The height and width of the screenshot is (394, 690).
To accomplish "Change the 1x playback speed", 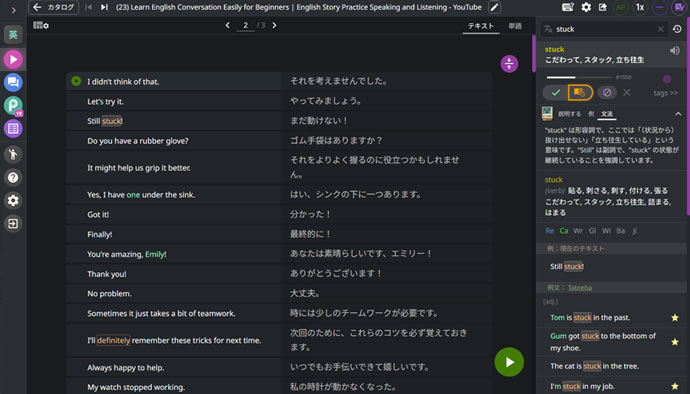I will point(640,7).
